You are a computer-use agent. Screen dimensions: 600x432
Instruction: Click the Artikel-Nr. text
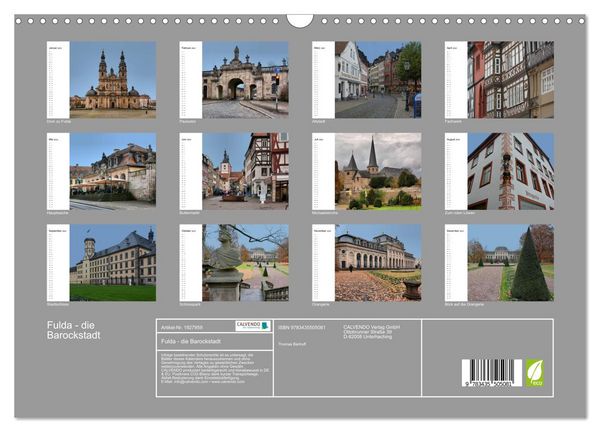(x=182, y=328)
